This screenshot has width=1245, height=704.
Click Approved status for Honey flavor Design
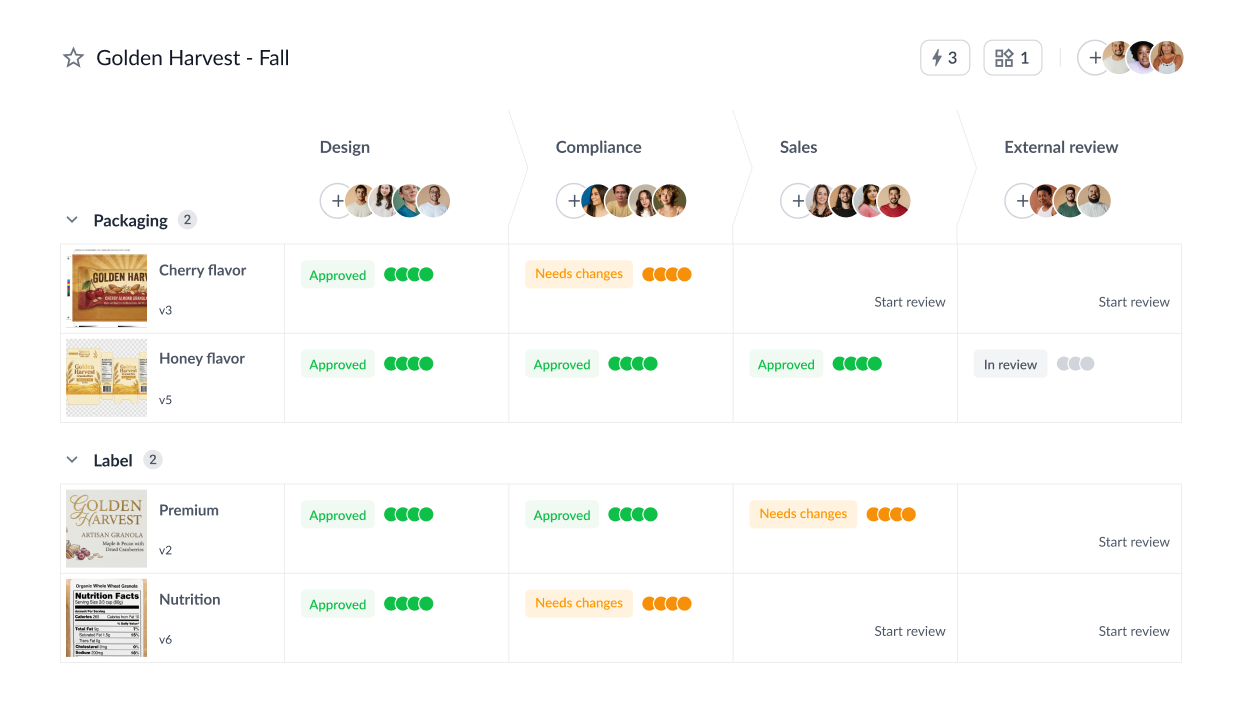pos(338,364)
